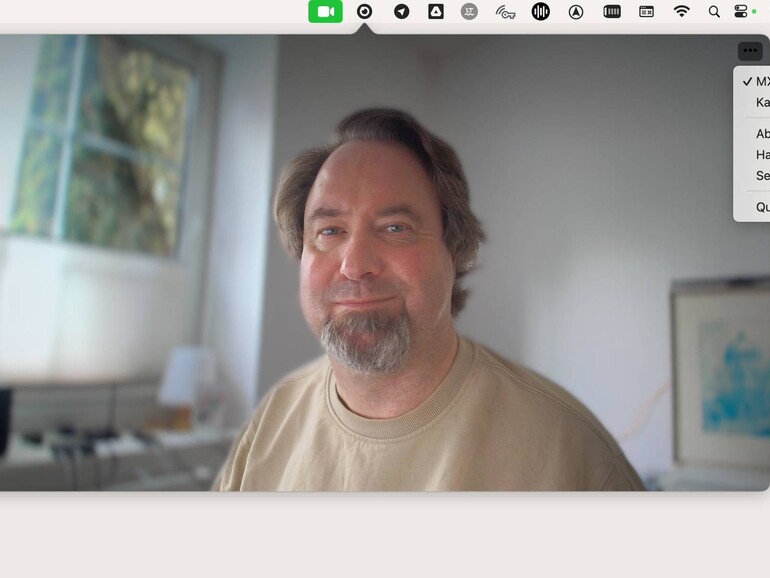
Task: Click the dark striped bar menu bar icon
Action: point(612,11)
